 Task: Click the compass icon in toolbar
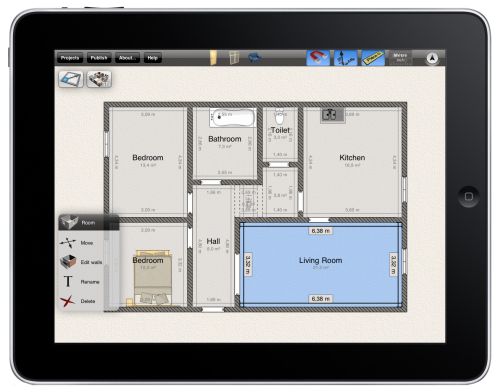432,58
